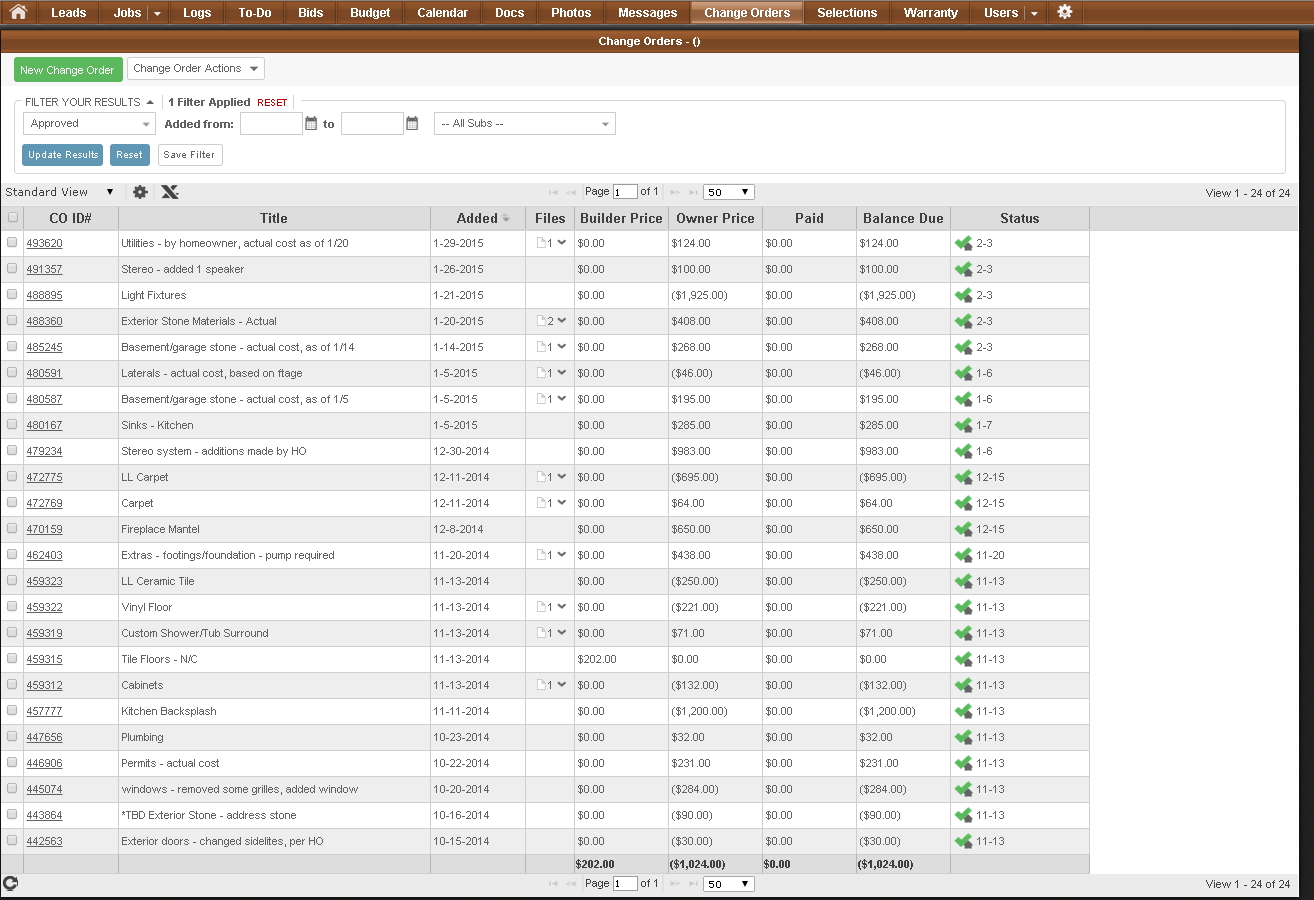Select the checkbox for CO 442563
This screenshot has width=1314, height=900.
(12, 840)
